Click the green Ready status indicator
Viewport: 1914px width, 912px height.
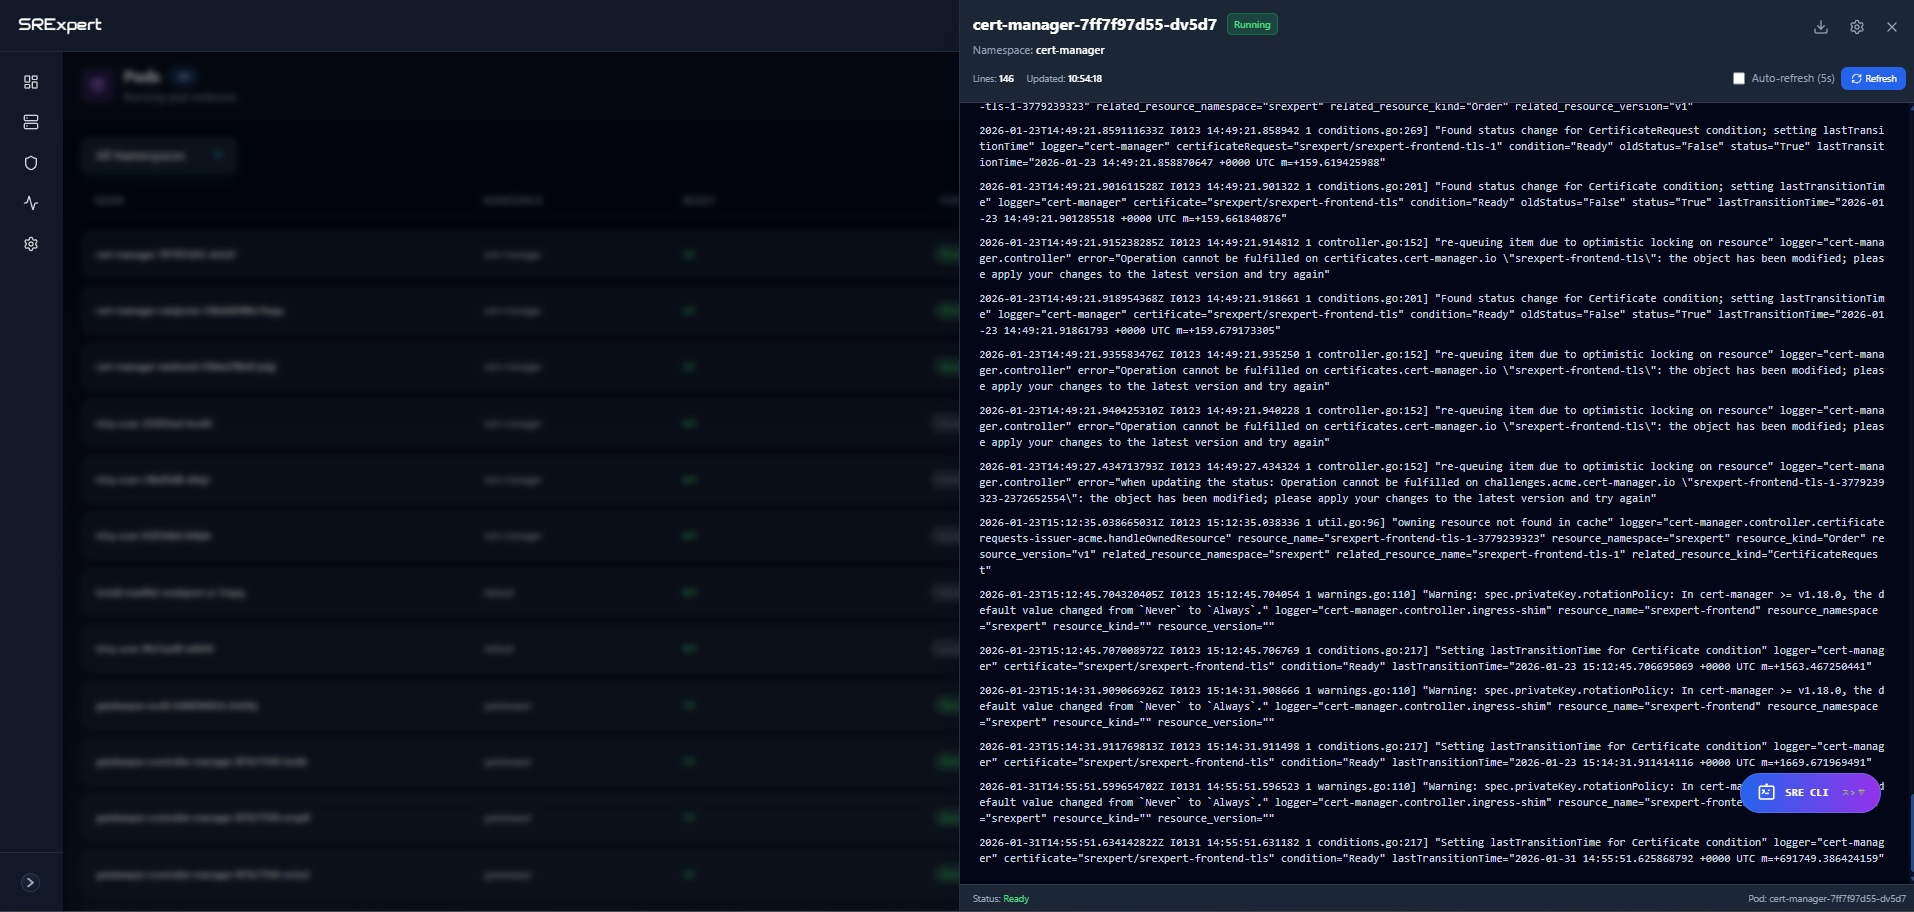[x=1016, y=898]
